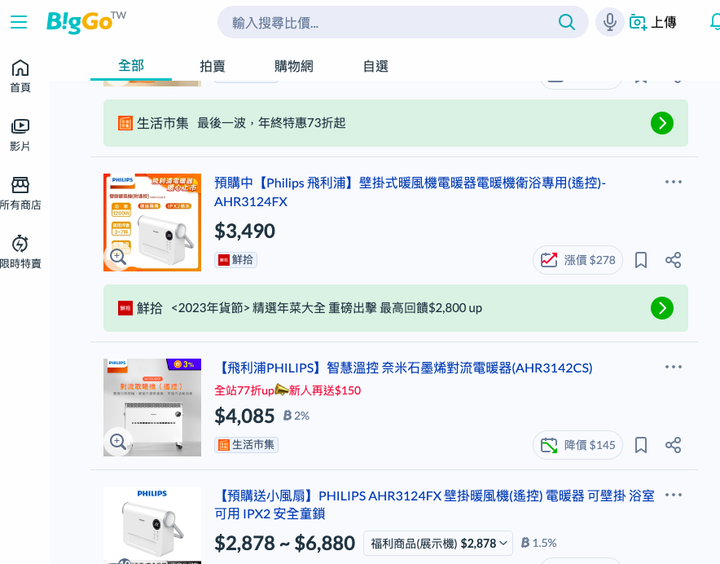
Task: Click 全站77折up 新人再送$150 promo text
Action: (x=288, y=390)
